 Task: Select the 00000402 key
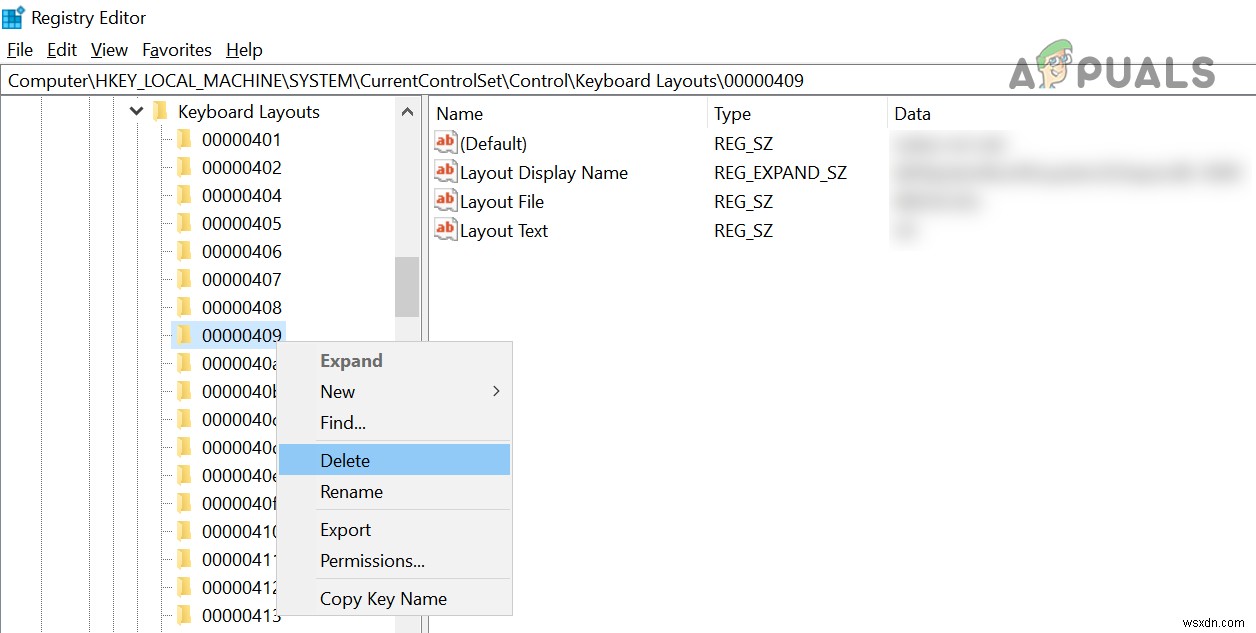point(241,168)
